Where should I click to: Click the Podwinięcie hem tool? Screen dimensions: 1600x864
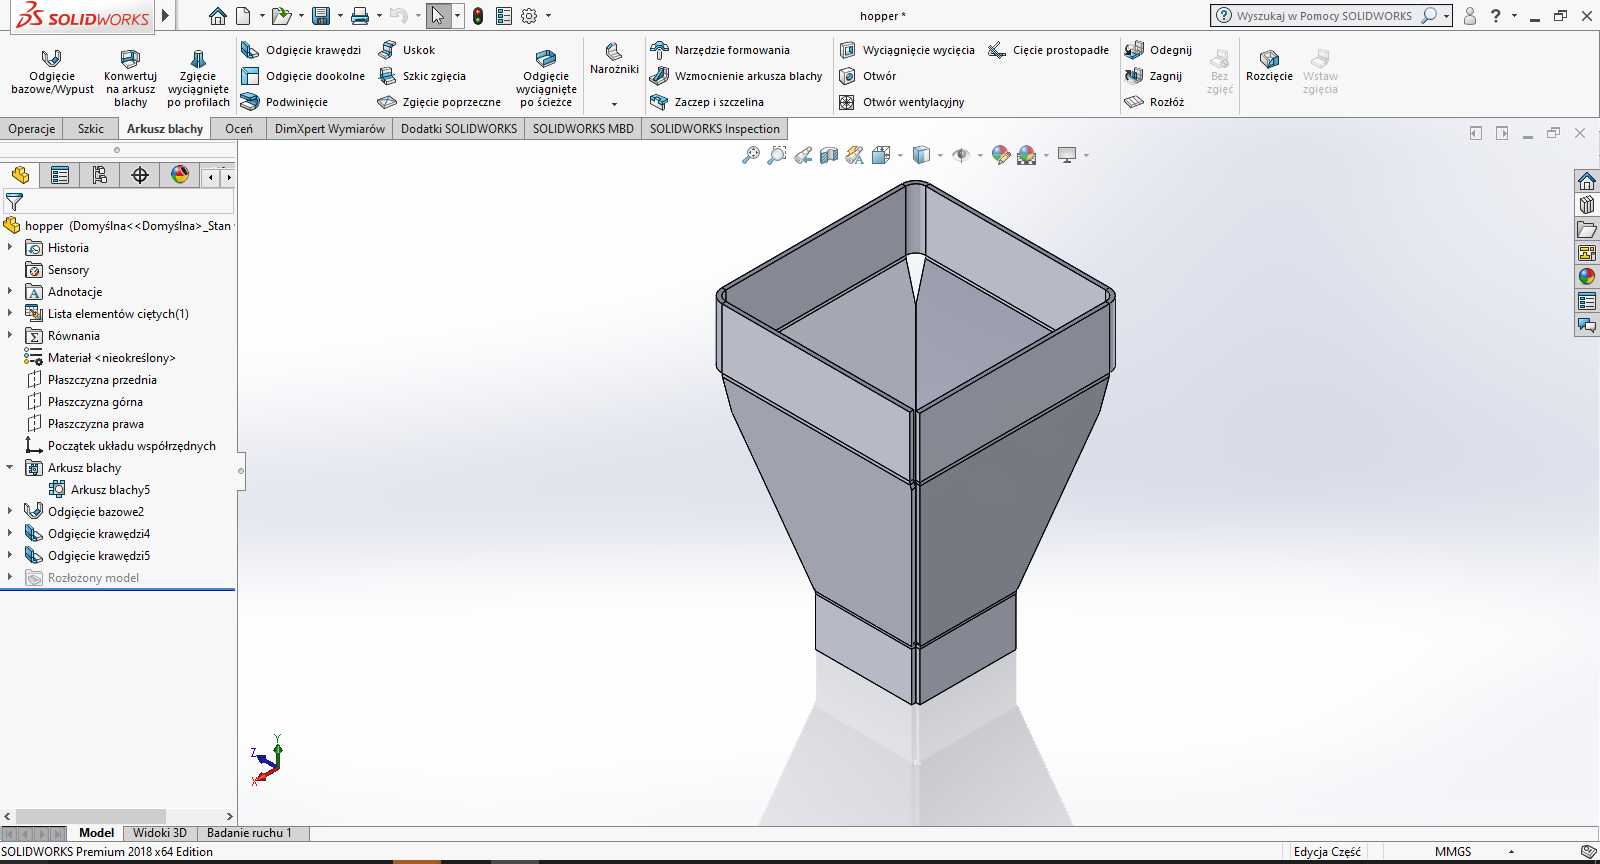click(x=285, y=102)
